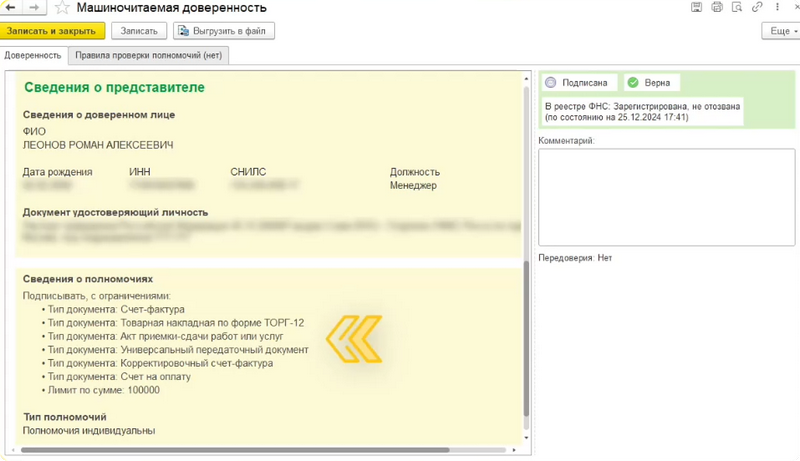The width and height of the screenshot is (800, 461).
Task: Click the green checkmark 'Верна' indicator
Action: click(650, 83)
